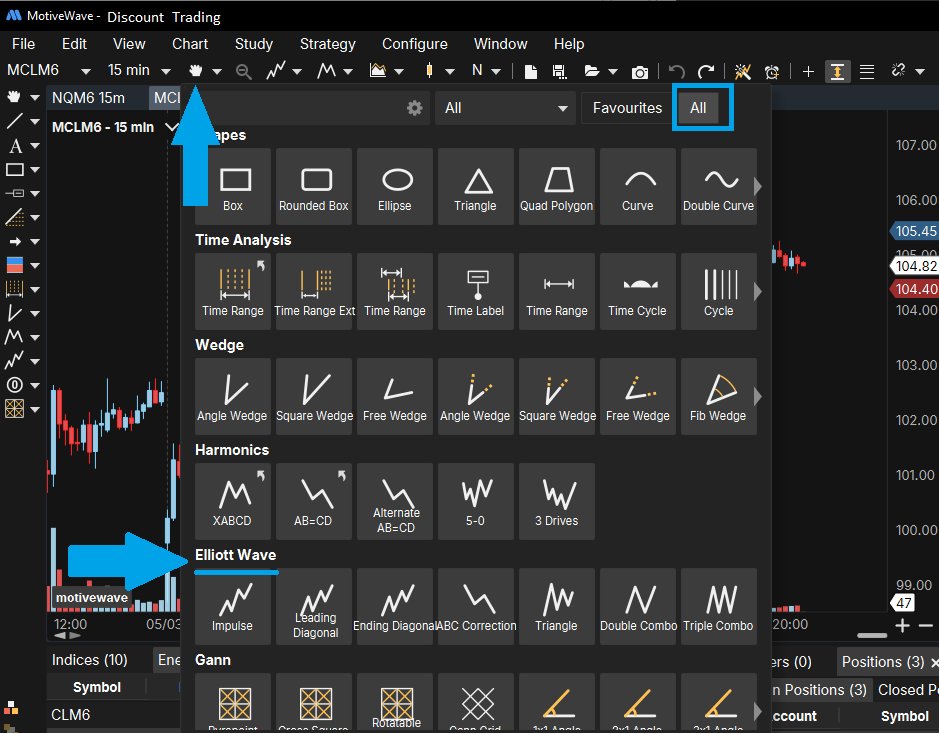Select the Square Wedge without dots
The width and height of the screenshot is (939, 734).
point(314,396)
